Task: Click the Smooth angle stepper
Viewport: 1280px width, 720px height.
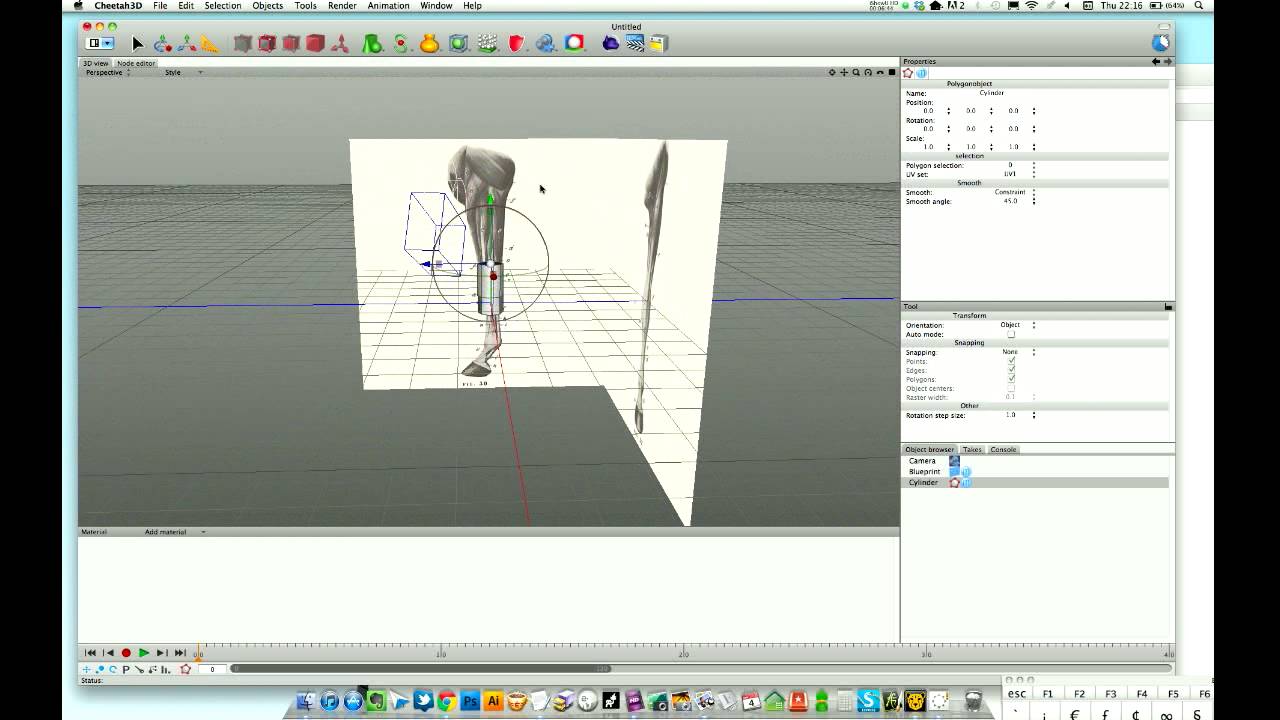Action: click(x=1034, y=201)
